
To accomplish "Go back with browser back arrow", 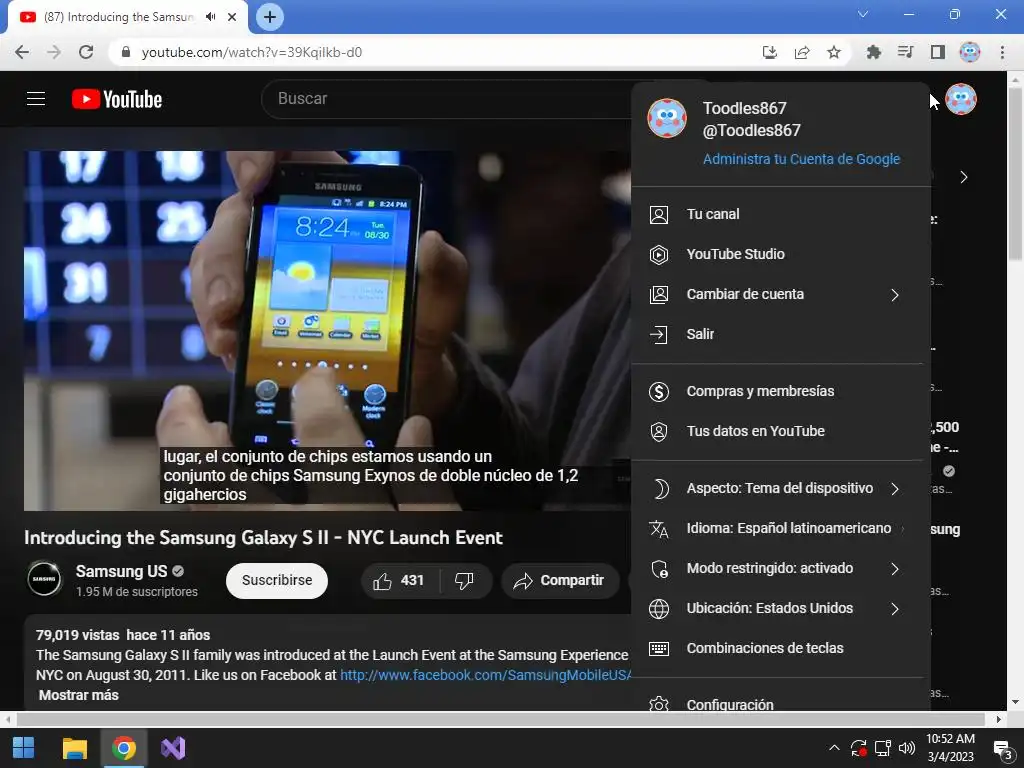I will tap(22, 52).
